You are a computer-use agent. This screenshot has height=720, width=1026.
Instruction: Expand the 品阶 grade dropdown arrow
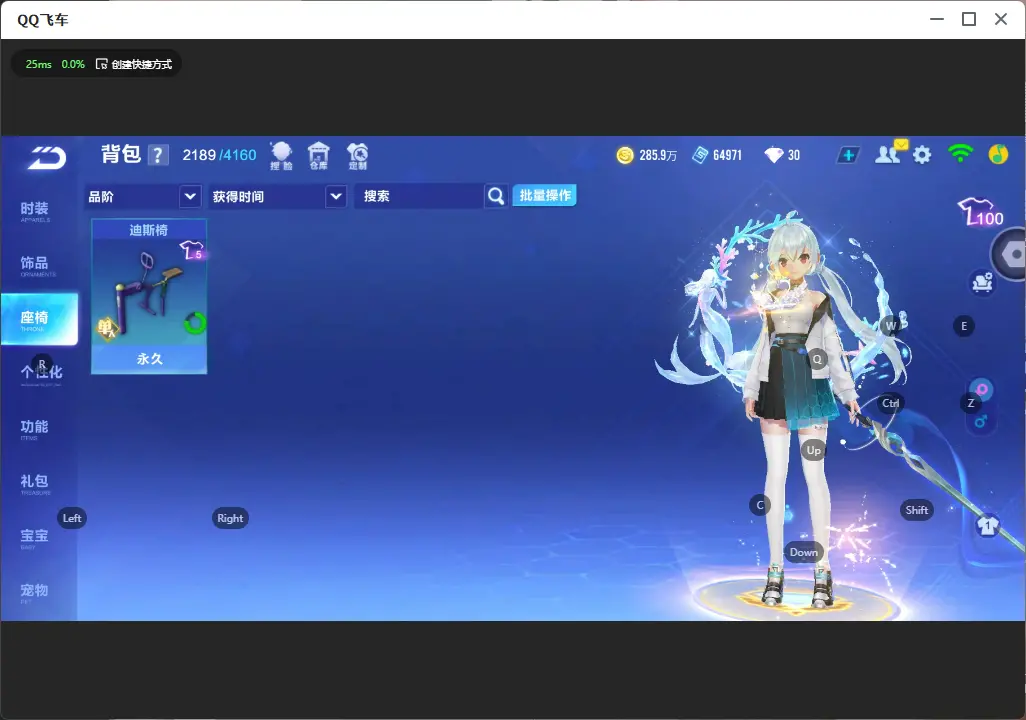coord(190,196)
